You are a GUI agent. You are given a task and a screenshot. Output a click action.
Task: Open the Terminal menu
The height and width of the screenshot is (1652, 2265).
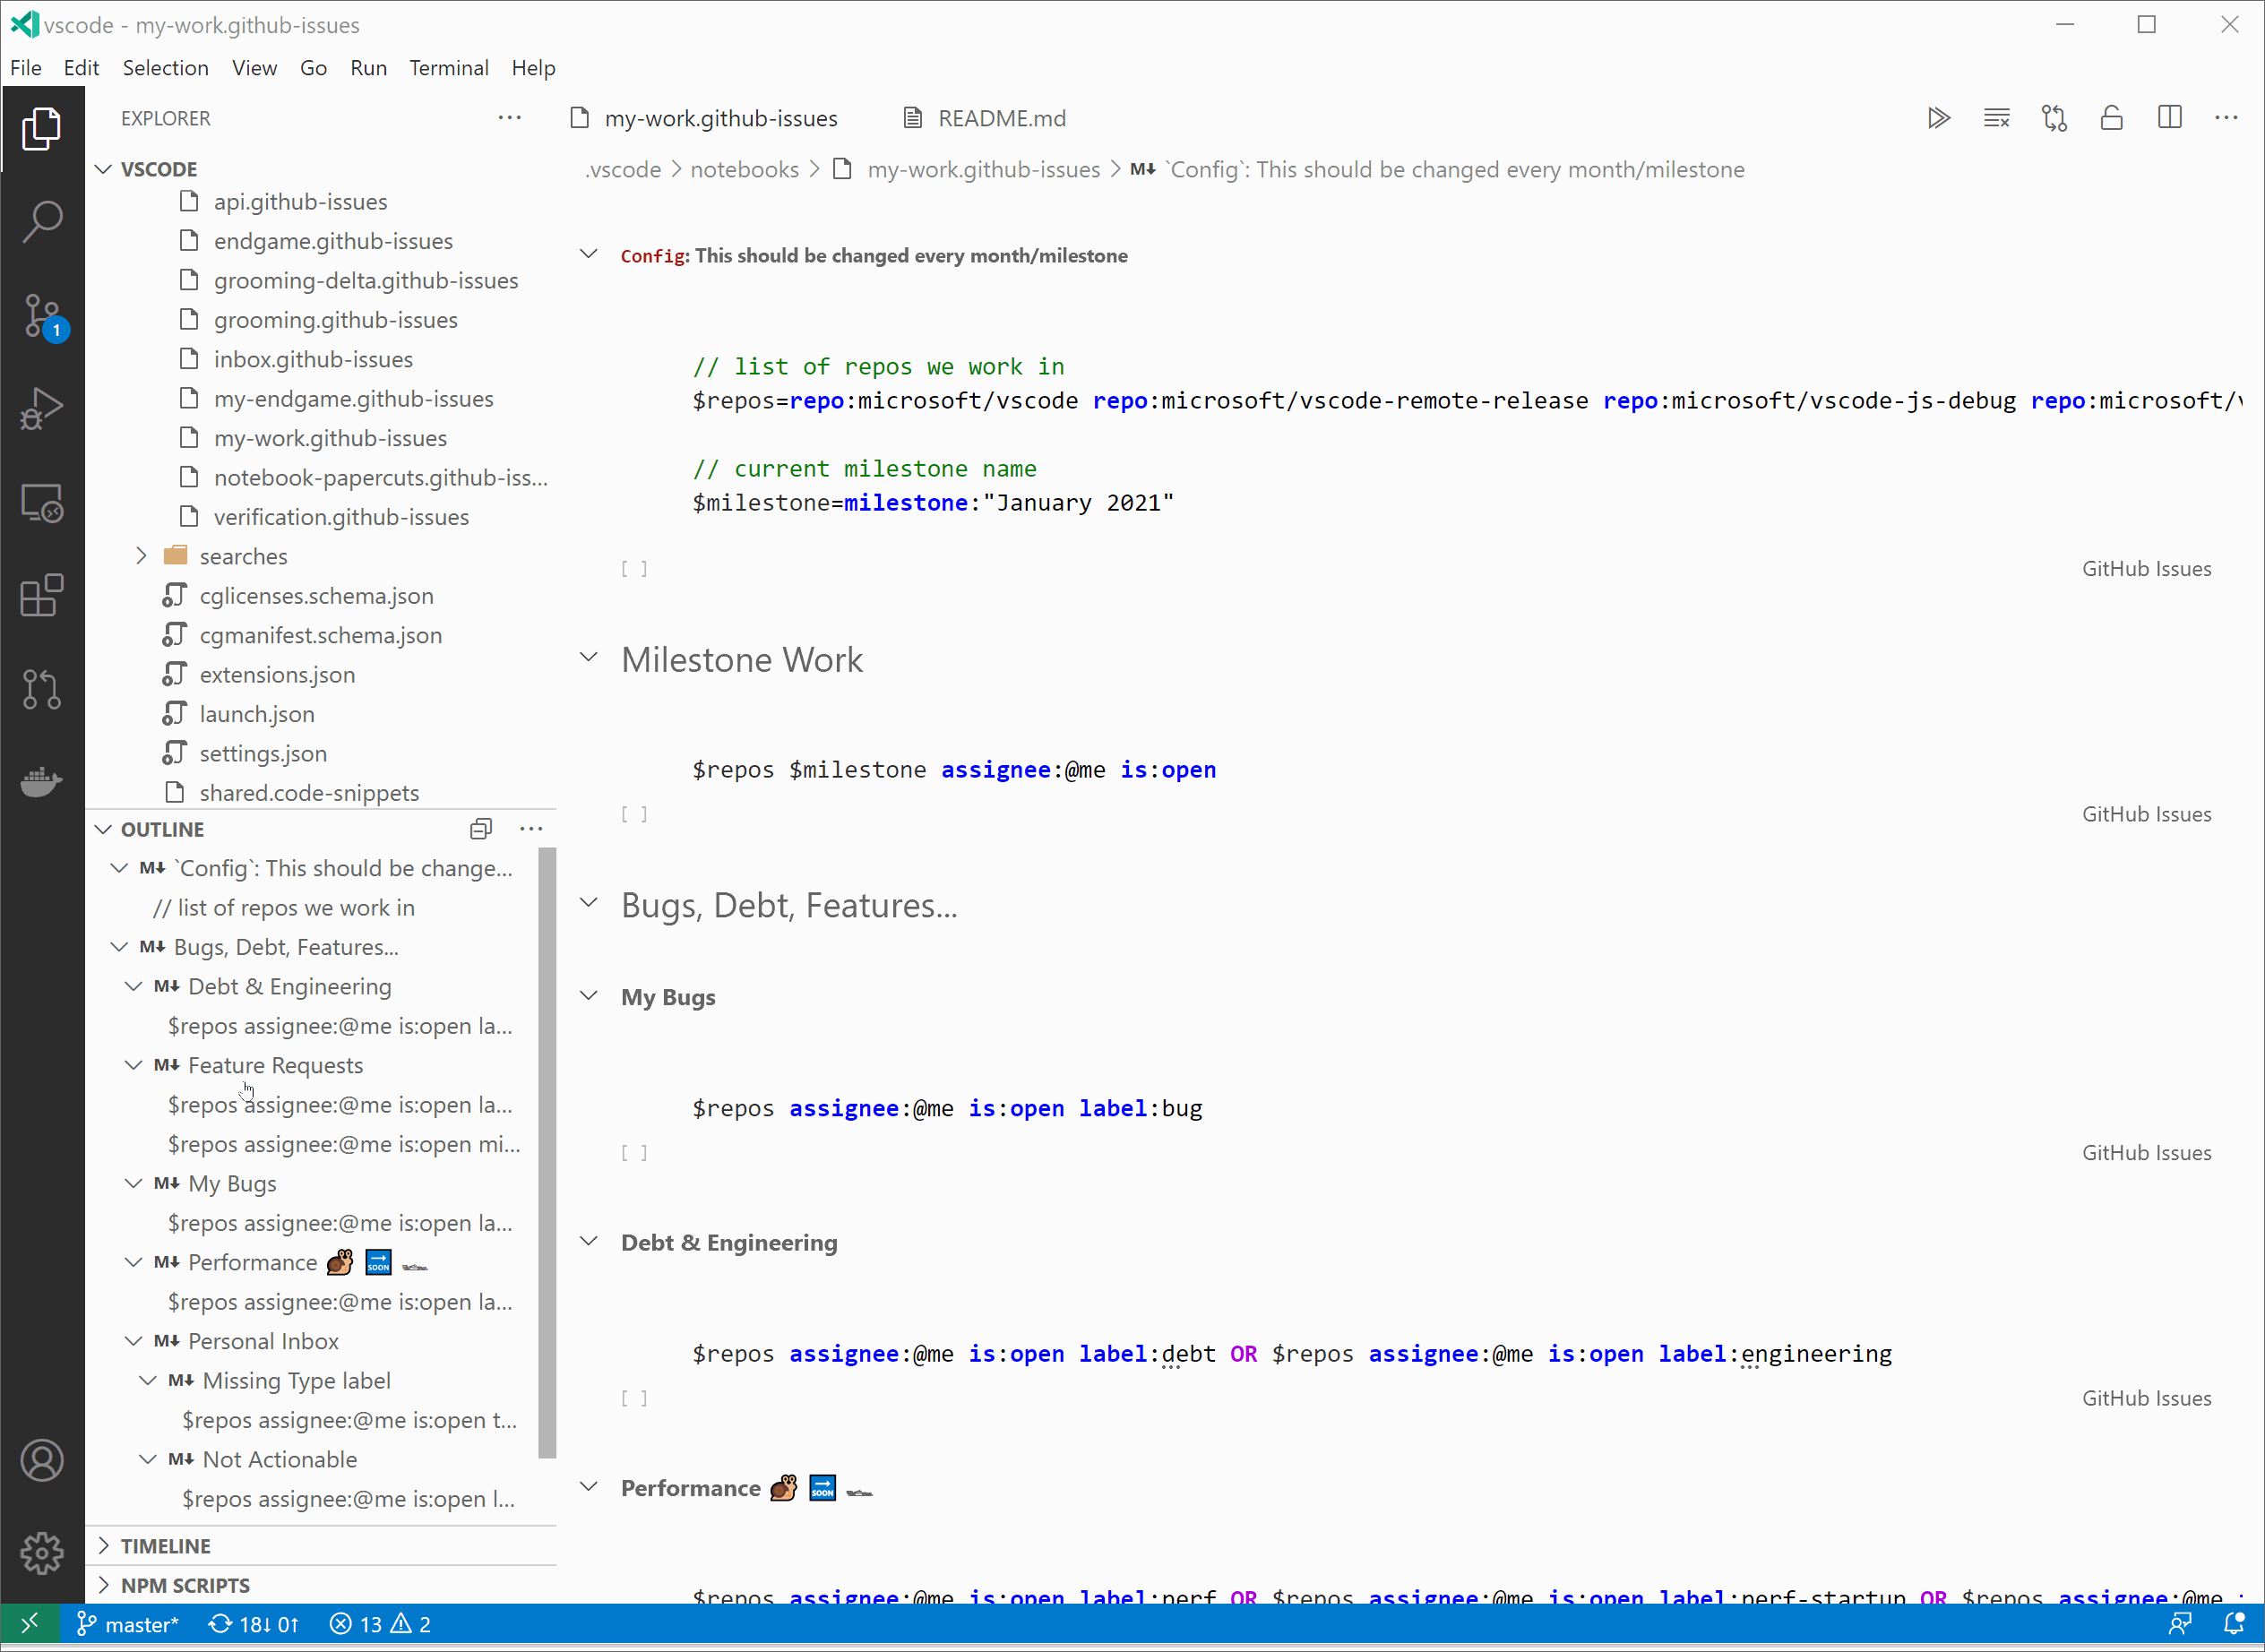[449, 68]
